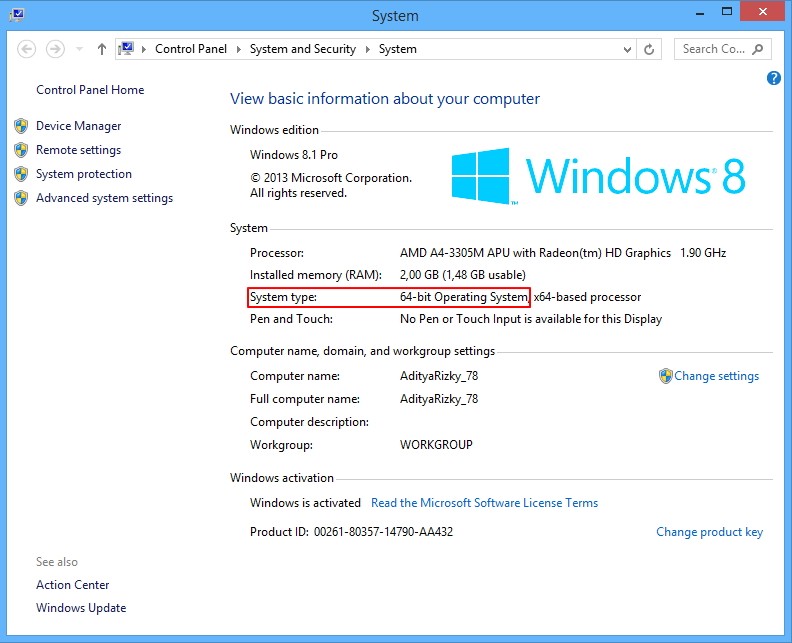Click the shield icon beside Change settings
This screenshot has width=792, height=643.
tap(666, 376)
